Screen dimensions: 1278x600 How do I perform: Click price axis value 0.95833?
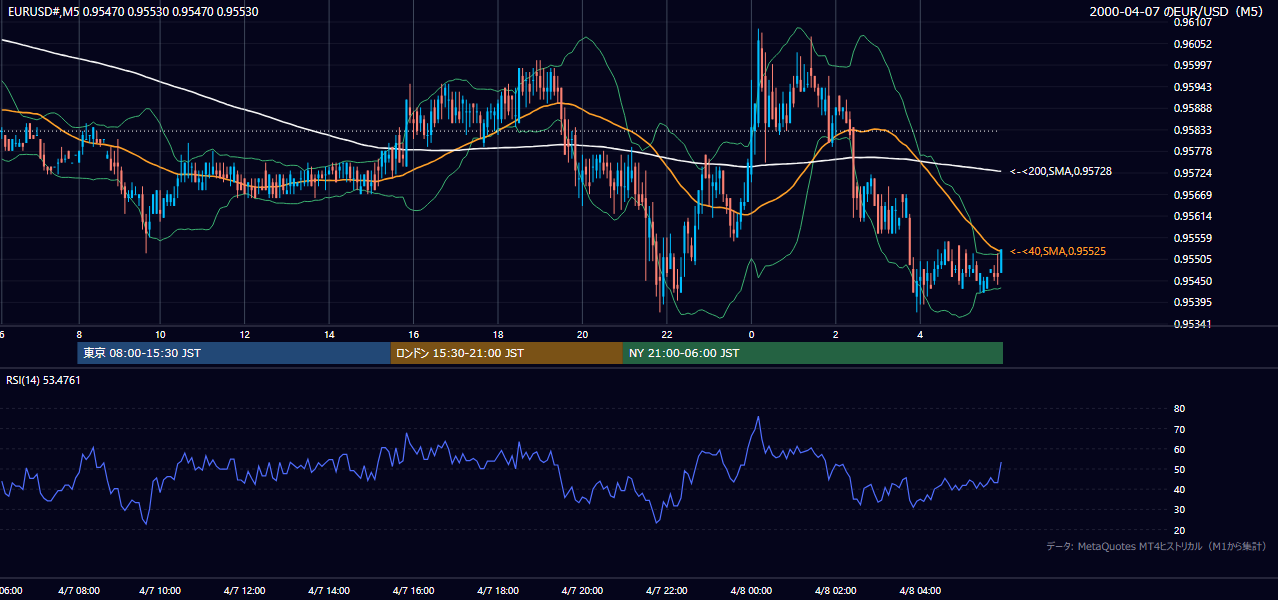1192,130
